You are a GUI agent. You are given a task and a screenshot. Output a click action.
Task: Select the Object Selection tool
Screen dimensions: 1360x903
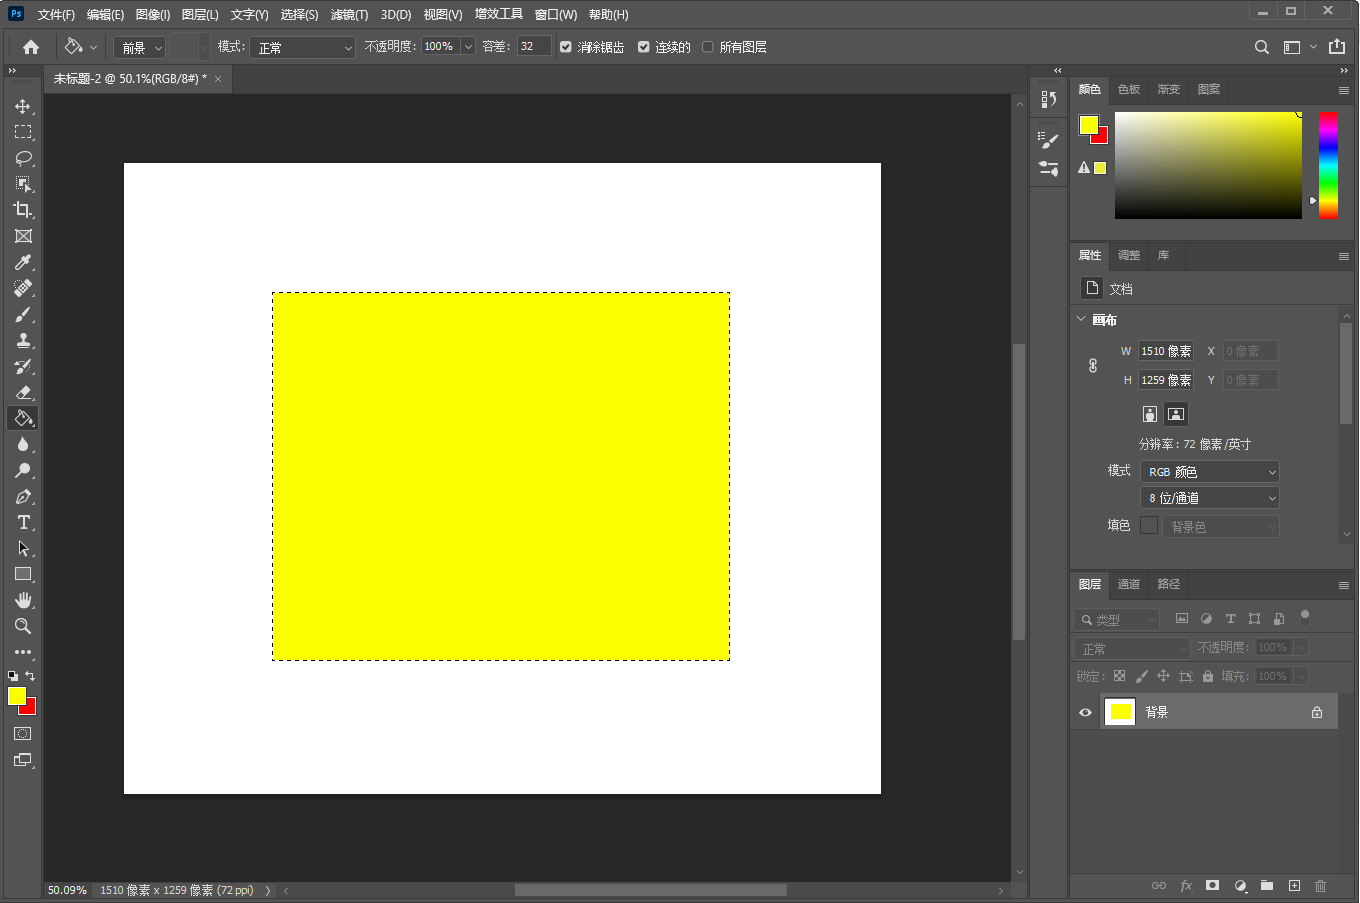pos(23,184)
